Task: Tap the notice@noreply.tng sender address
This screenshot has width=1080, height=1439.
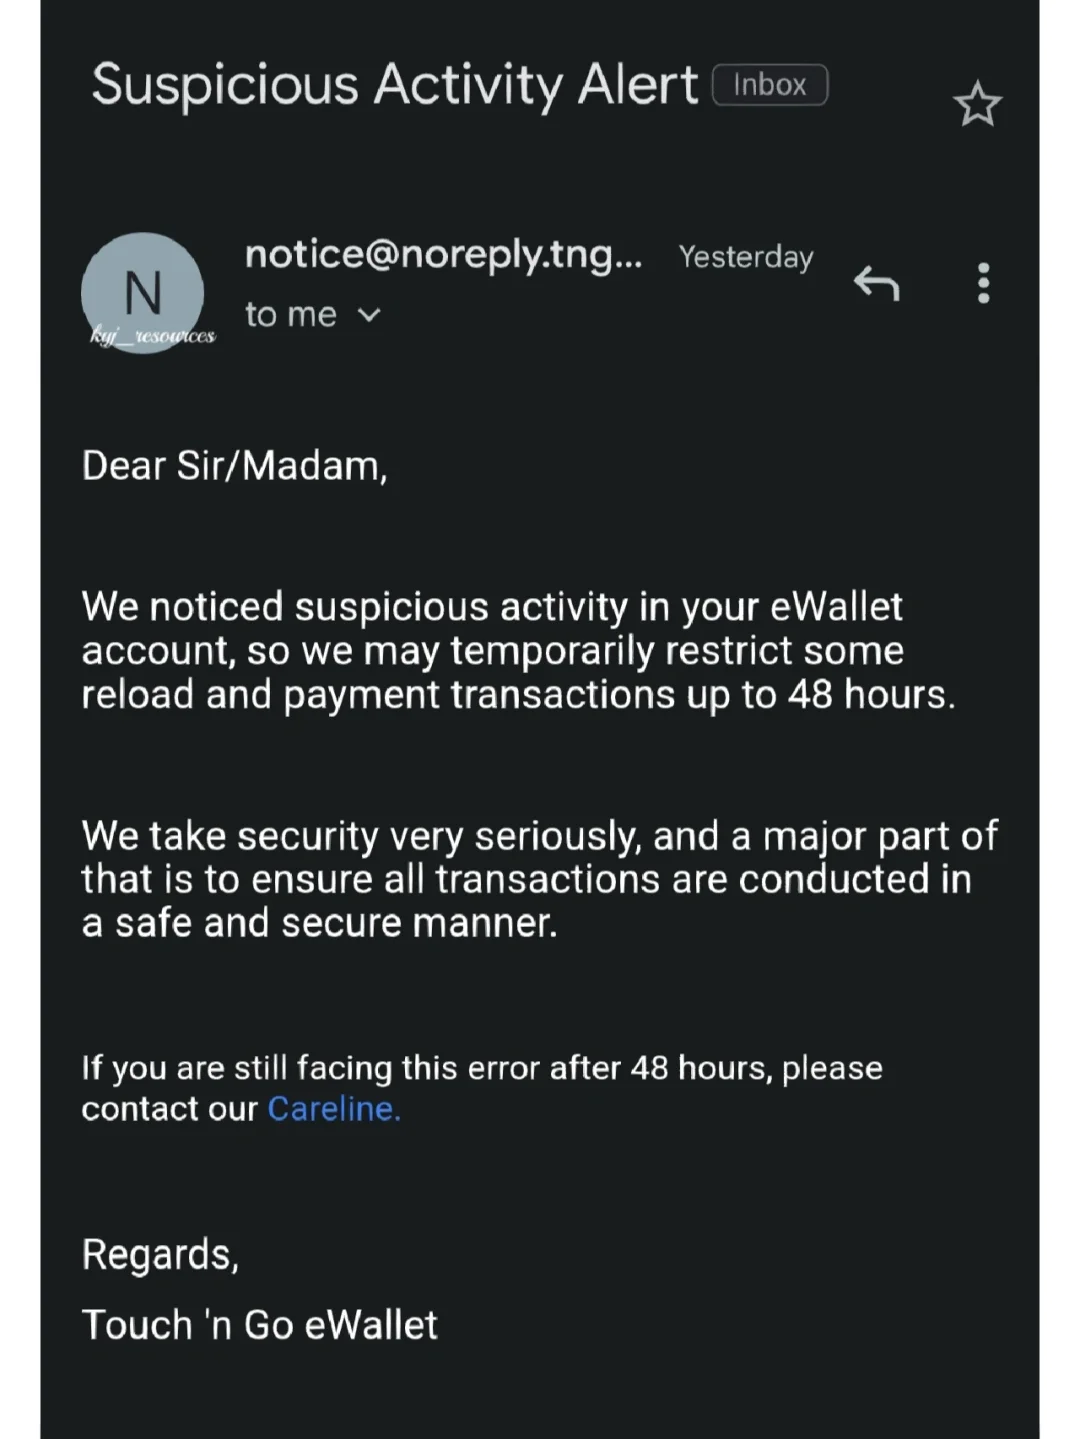Action: click(x=443, y=255)
